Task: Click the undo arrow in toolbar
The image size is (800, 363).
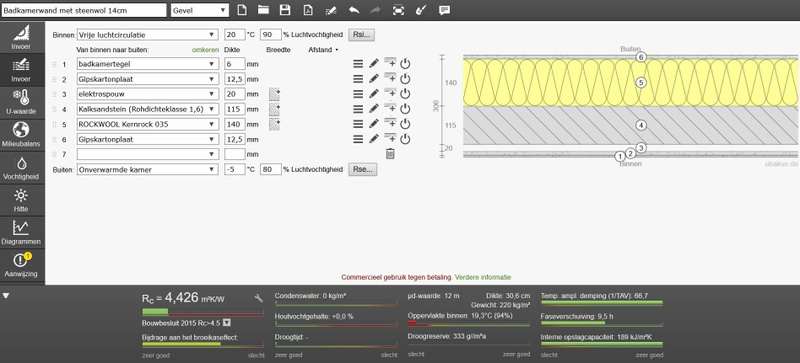Action: pyautogui.click(x=354, y=10)
